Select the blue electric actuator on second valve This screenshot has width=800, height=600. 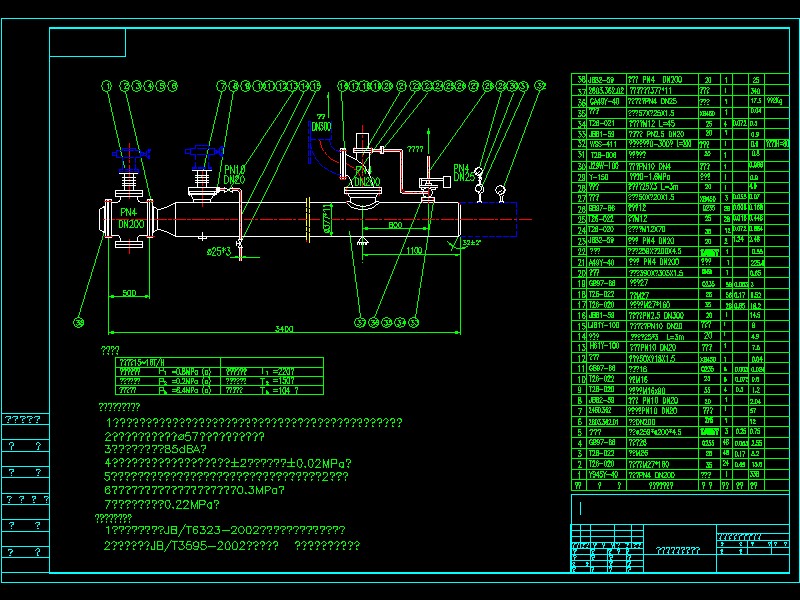204,151
